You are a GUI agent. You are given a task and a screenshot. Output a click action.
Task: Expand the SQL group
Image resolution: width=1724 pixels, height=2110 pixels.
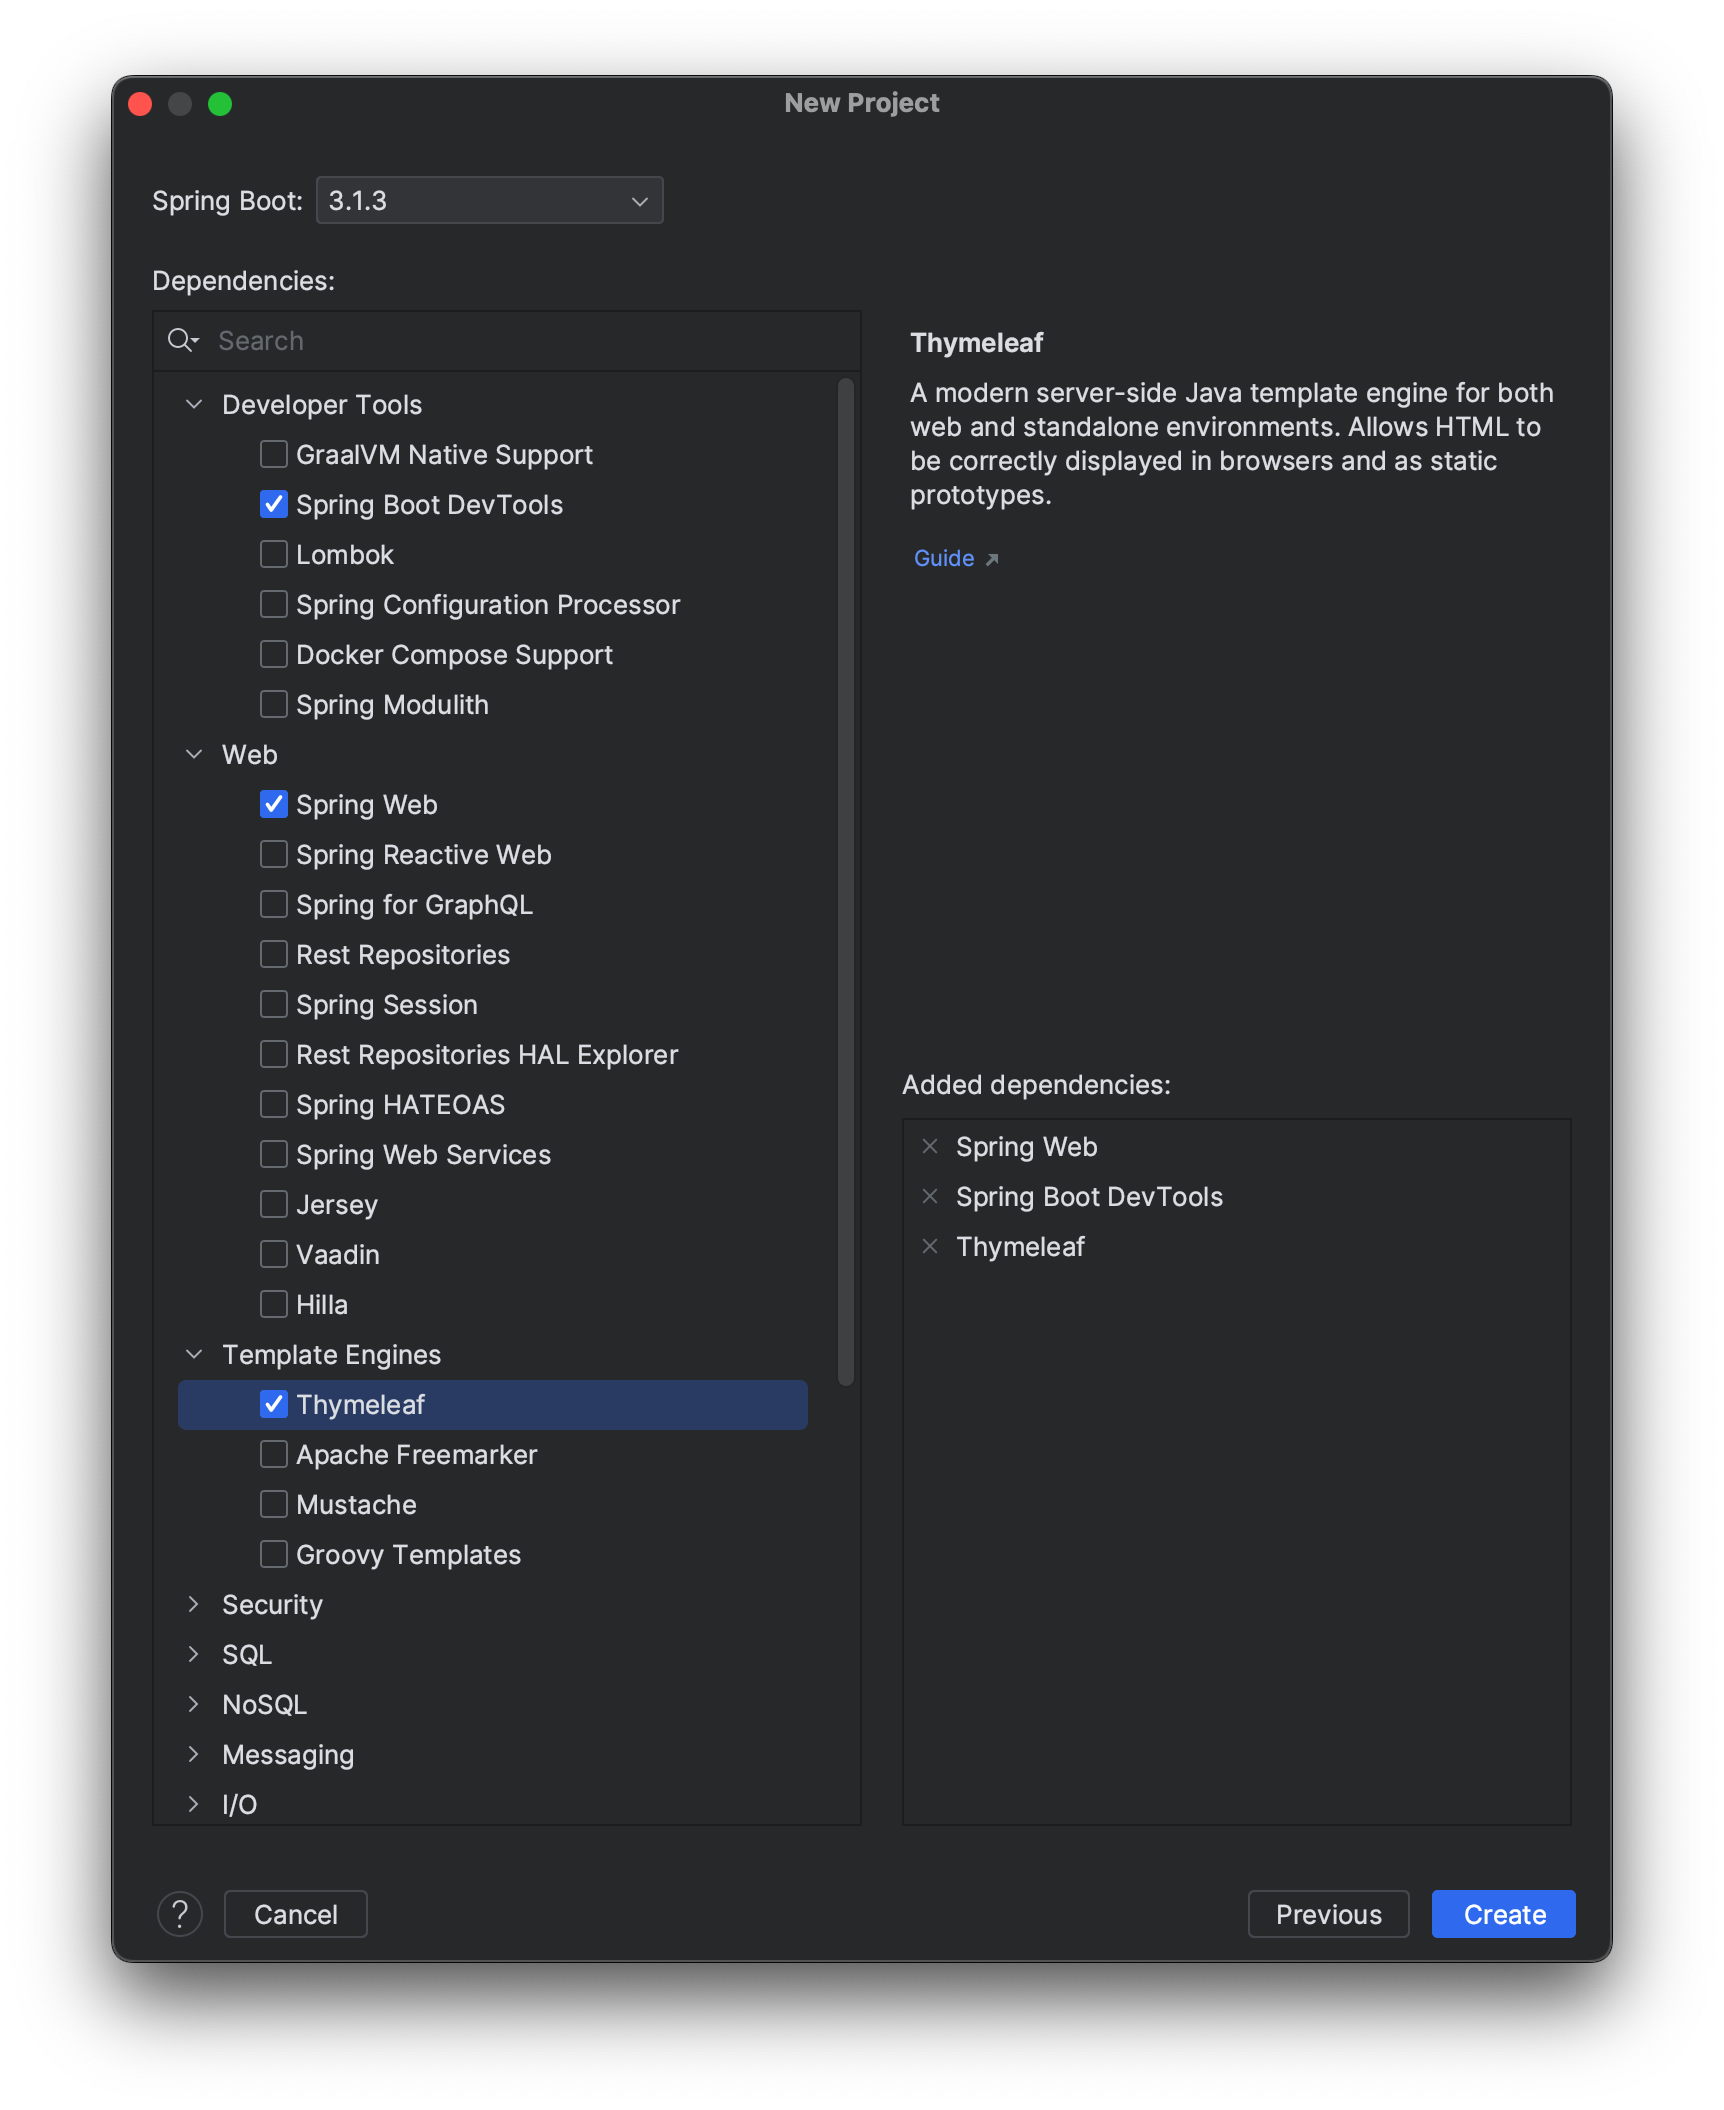194,1654
